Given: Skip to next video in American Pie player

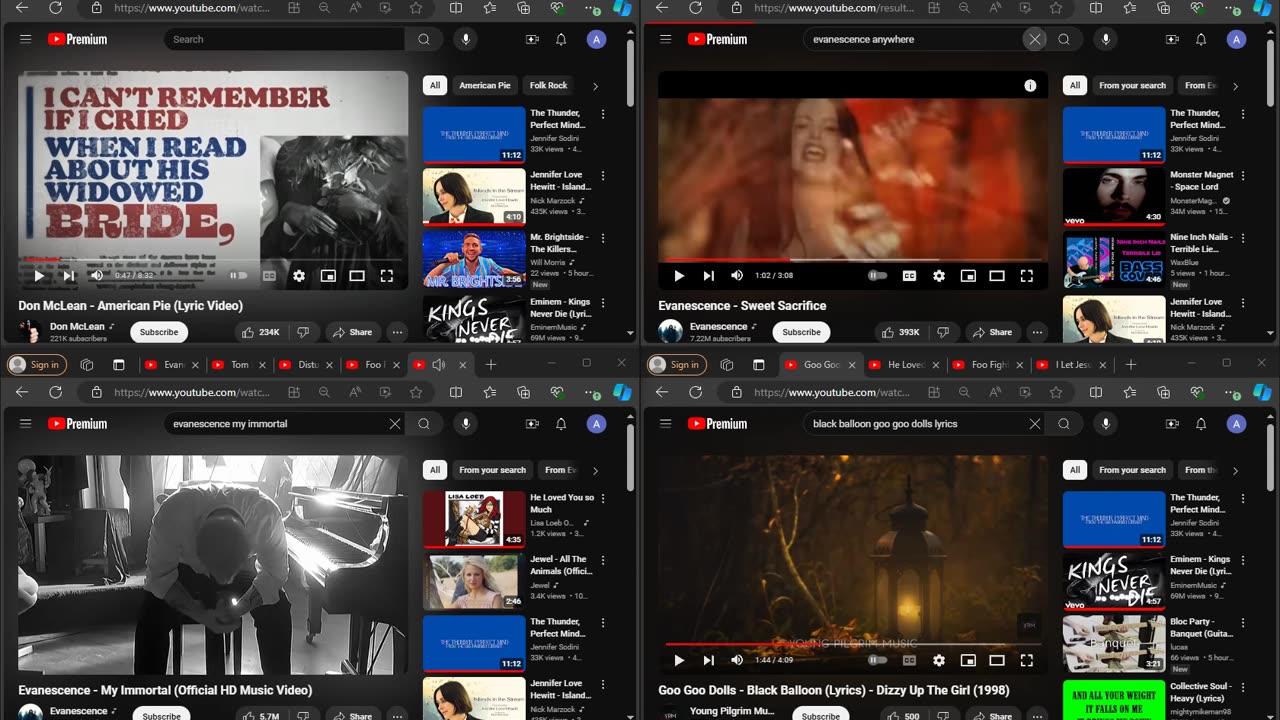Looking at the screenshot, I should tap(69, 276).
